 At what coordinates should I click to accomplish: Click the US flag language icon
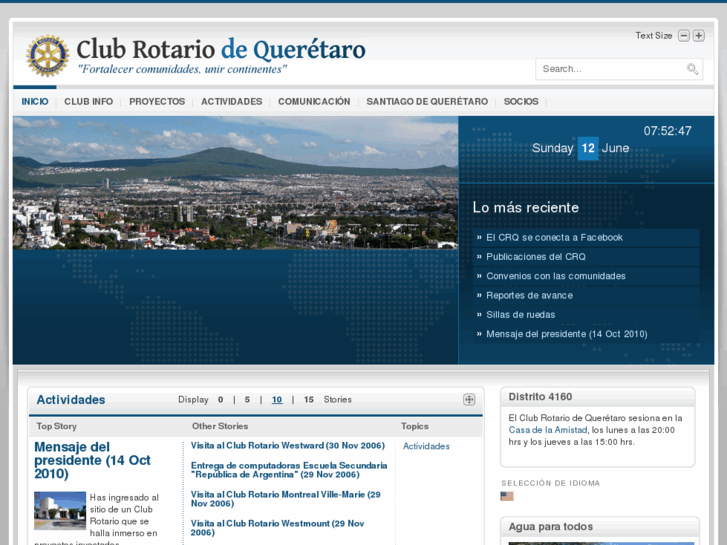click(507, 496)
